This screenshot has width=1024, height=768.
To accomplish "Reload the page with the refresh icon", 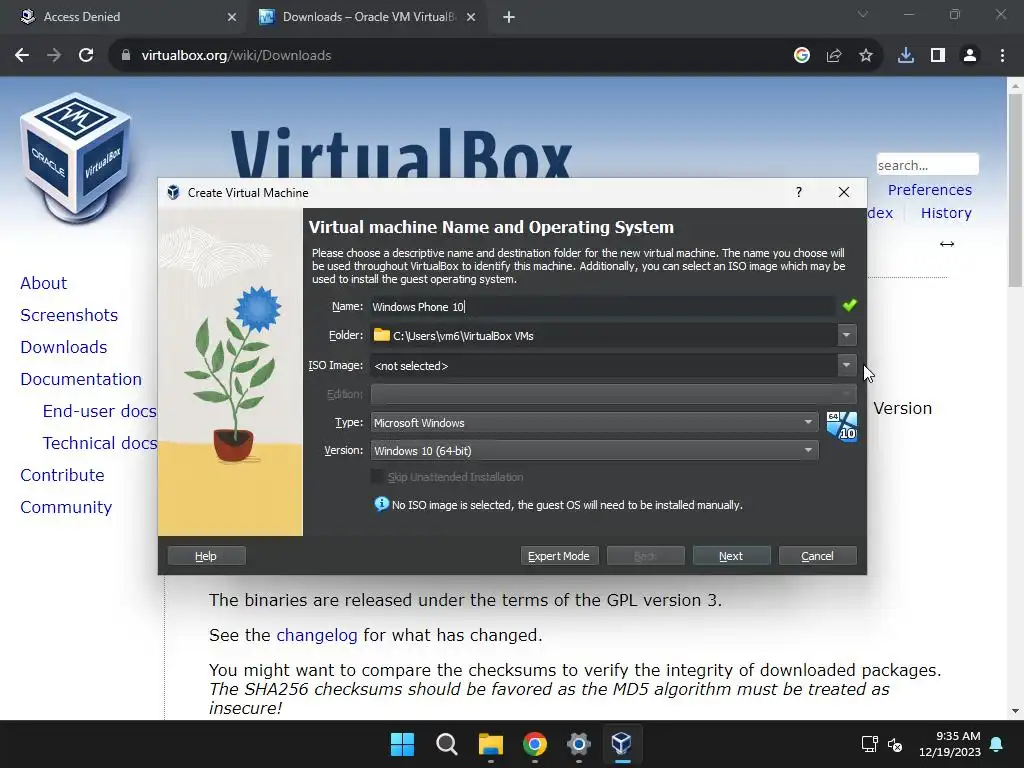I will coord(86,56).
